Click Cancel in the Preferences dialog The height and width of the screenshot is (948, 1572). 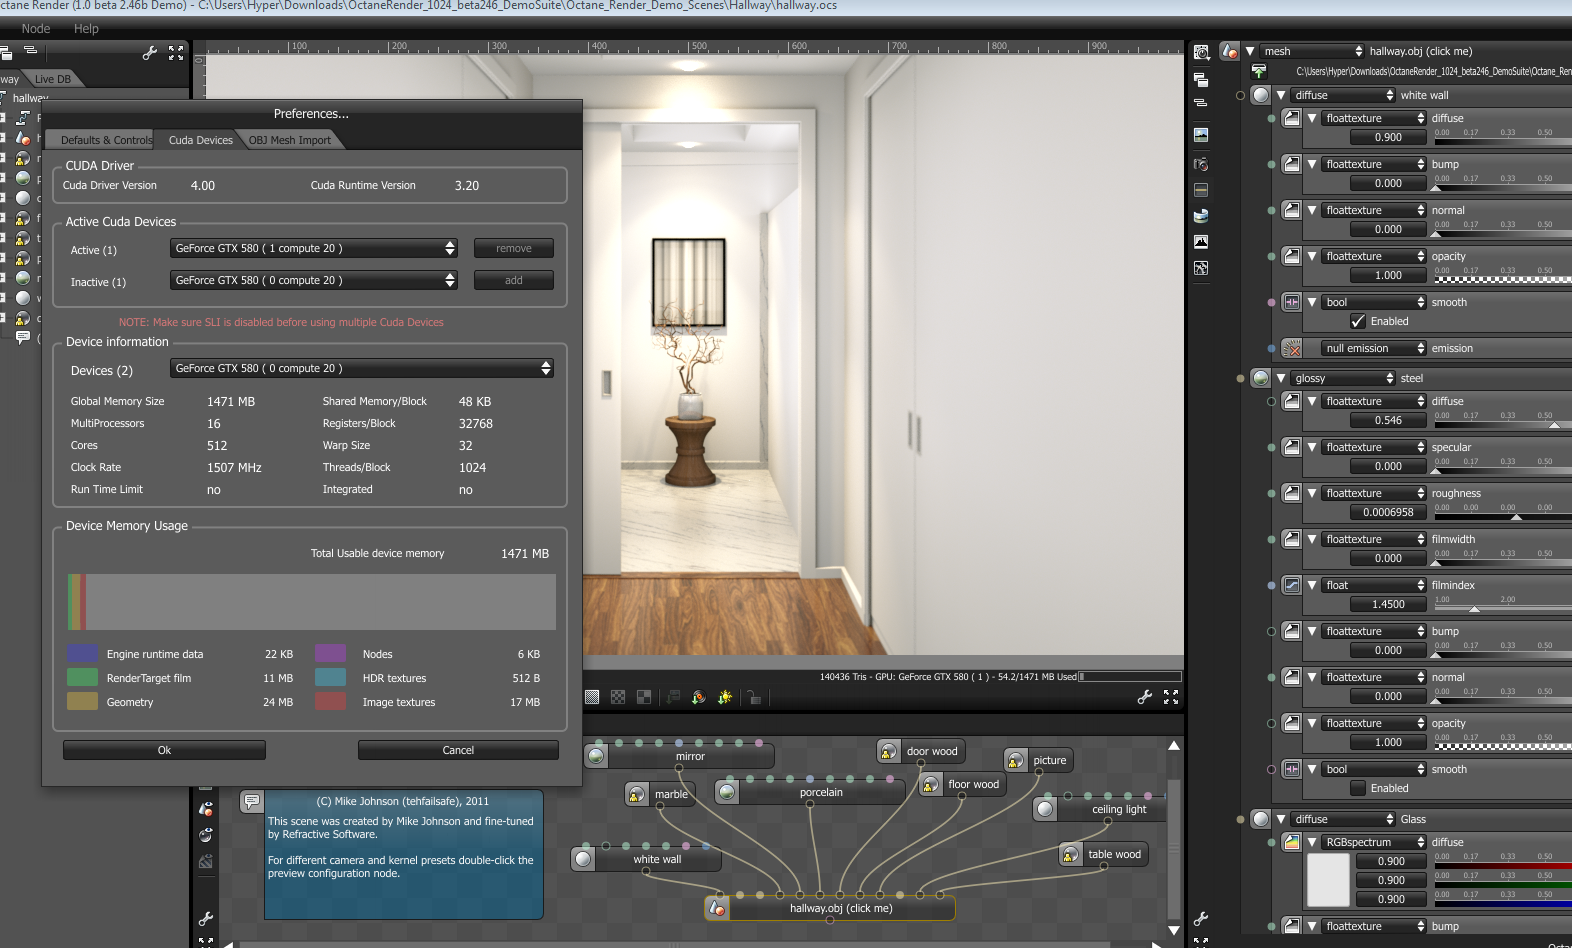pyautogui.click(x=458, y=750)
